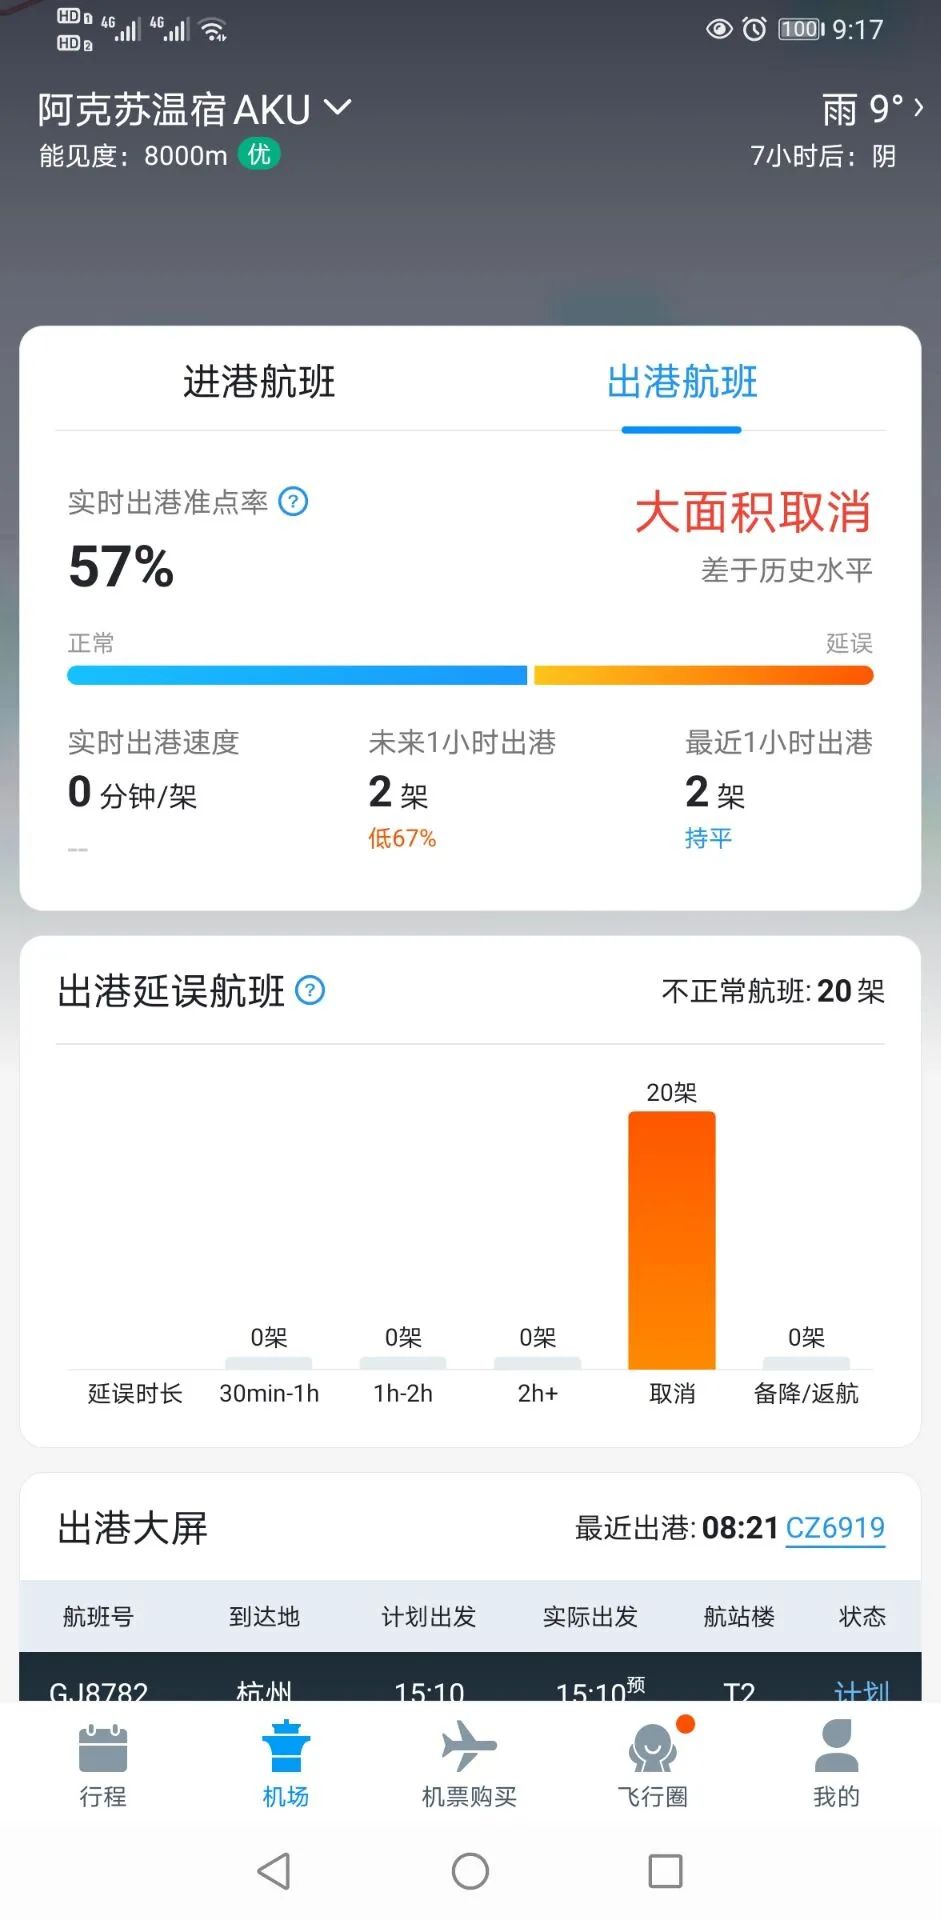Tap the orange 取消 20架 chart bar
Image resolution: width=941 pixels, height=1920 pixels.
point(671,1240)
